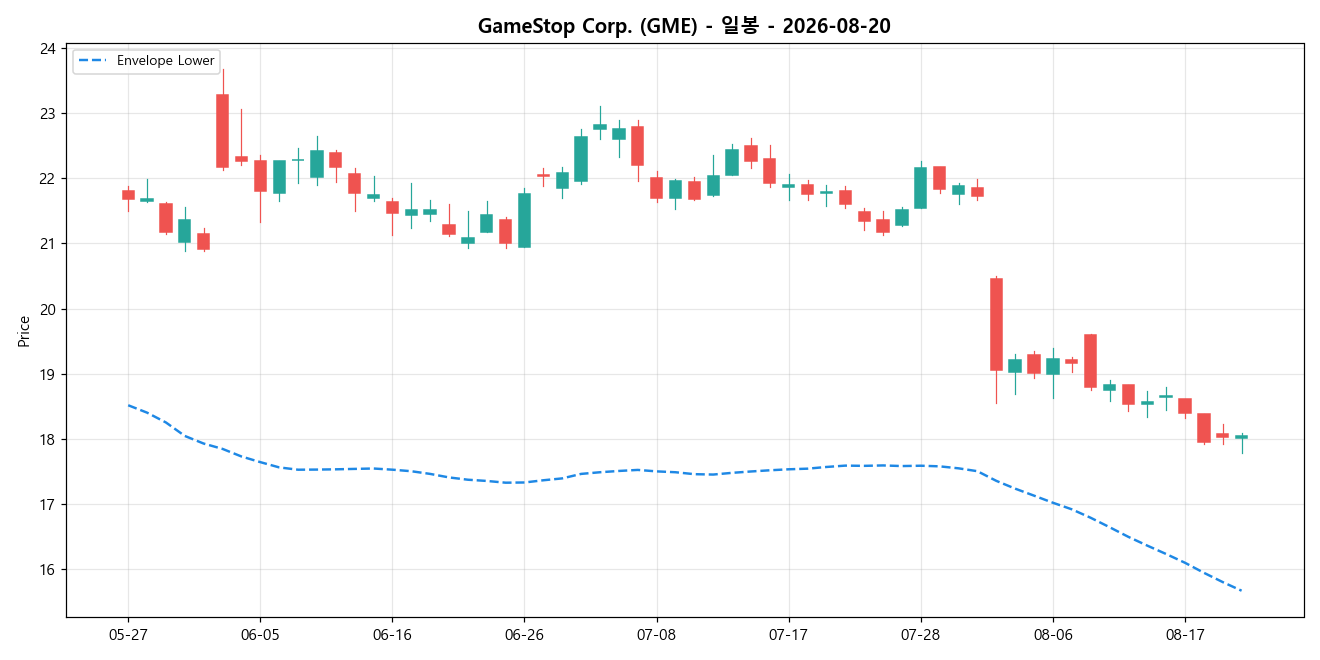The image size is (1320, 660).
Task: Click the 07-08 date tick label
Action: pos(656,634)
